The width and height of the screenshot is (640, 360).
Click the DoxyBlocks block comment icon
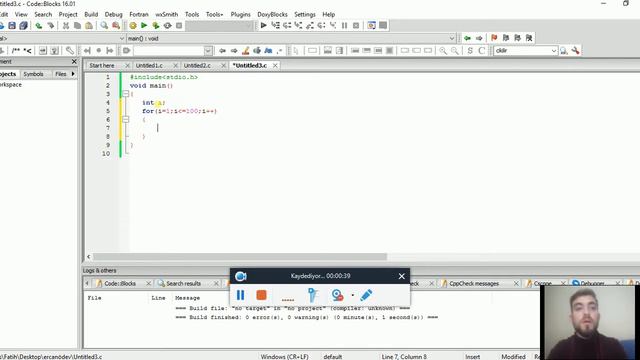16,51
